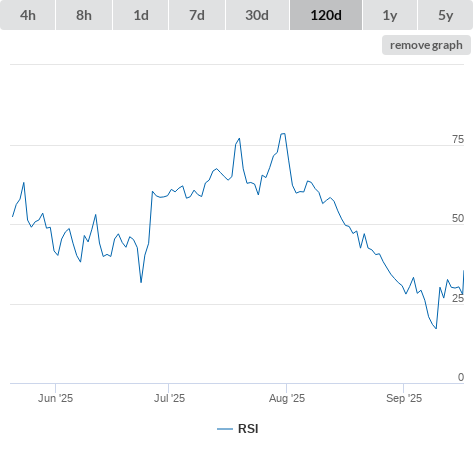Click the Jun '25 axis label

click(x=55, y=398)
